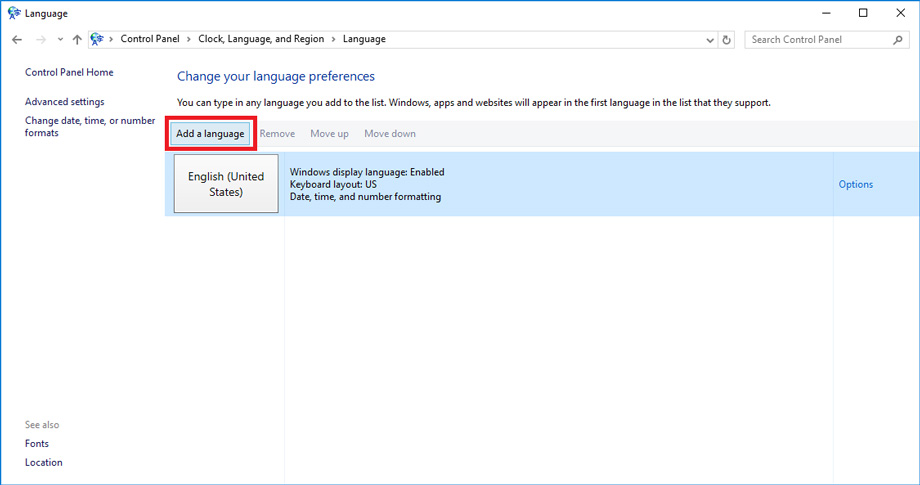Select Language breadcrumb in address bar
The width and height of the screenshot is (920, 485).
(x=364, y=39)
